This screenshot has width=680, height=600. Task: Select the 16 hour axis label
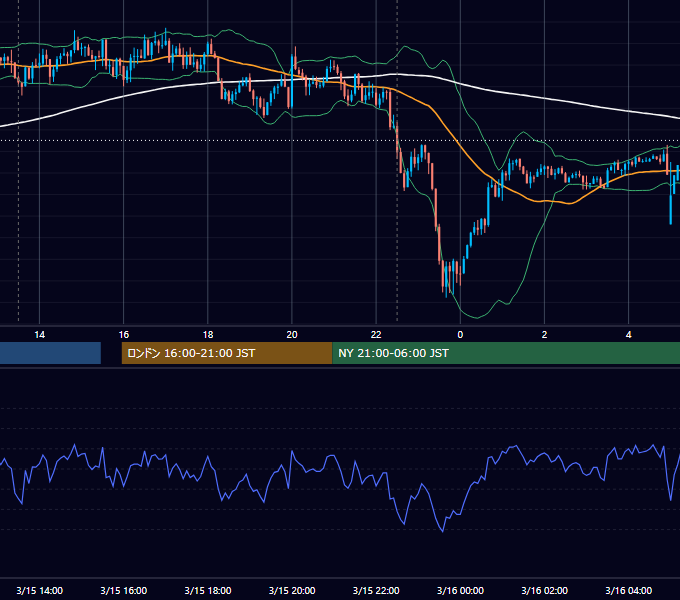point(124,335)
